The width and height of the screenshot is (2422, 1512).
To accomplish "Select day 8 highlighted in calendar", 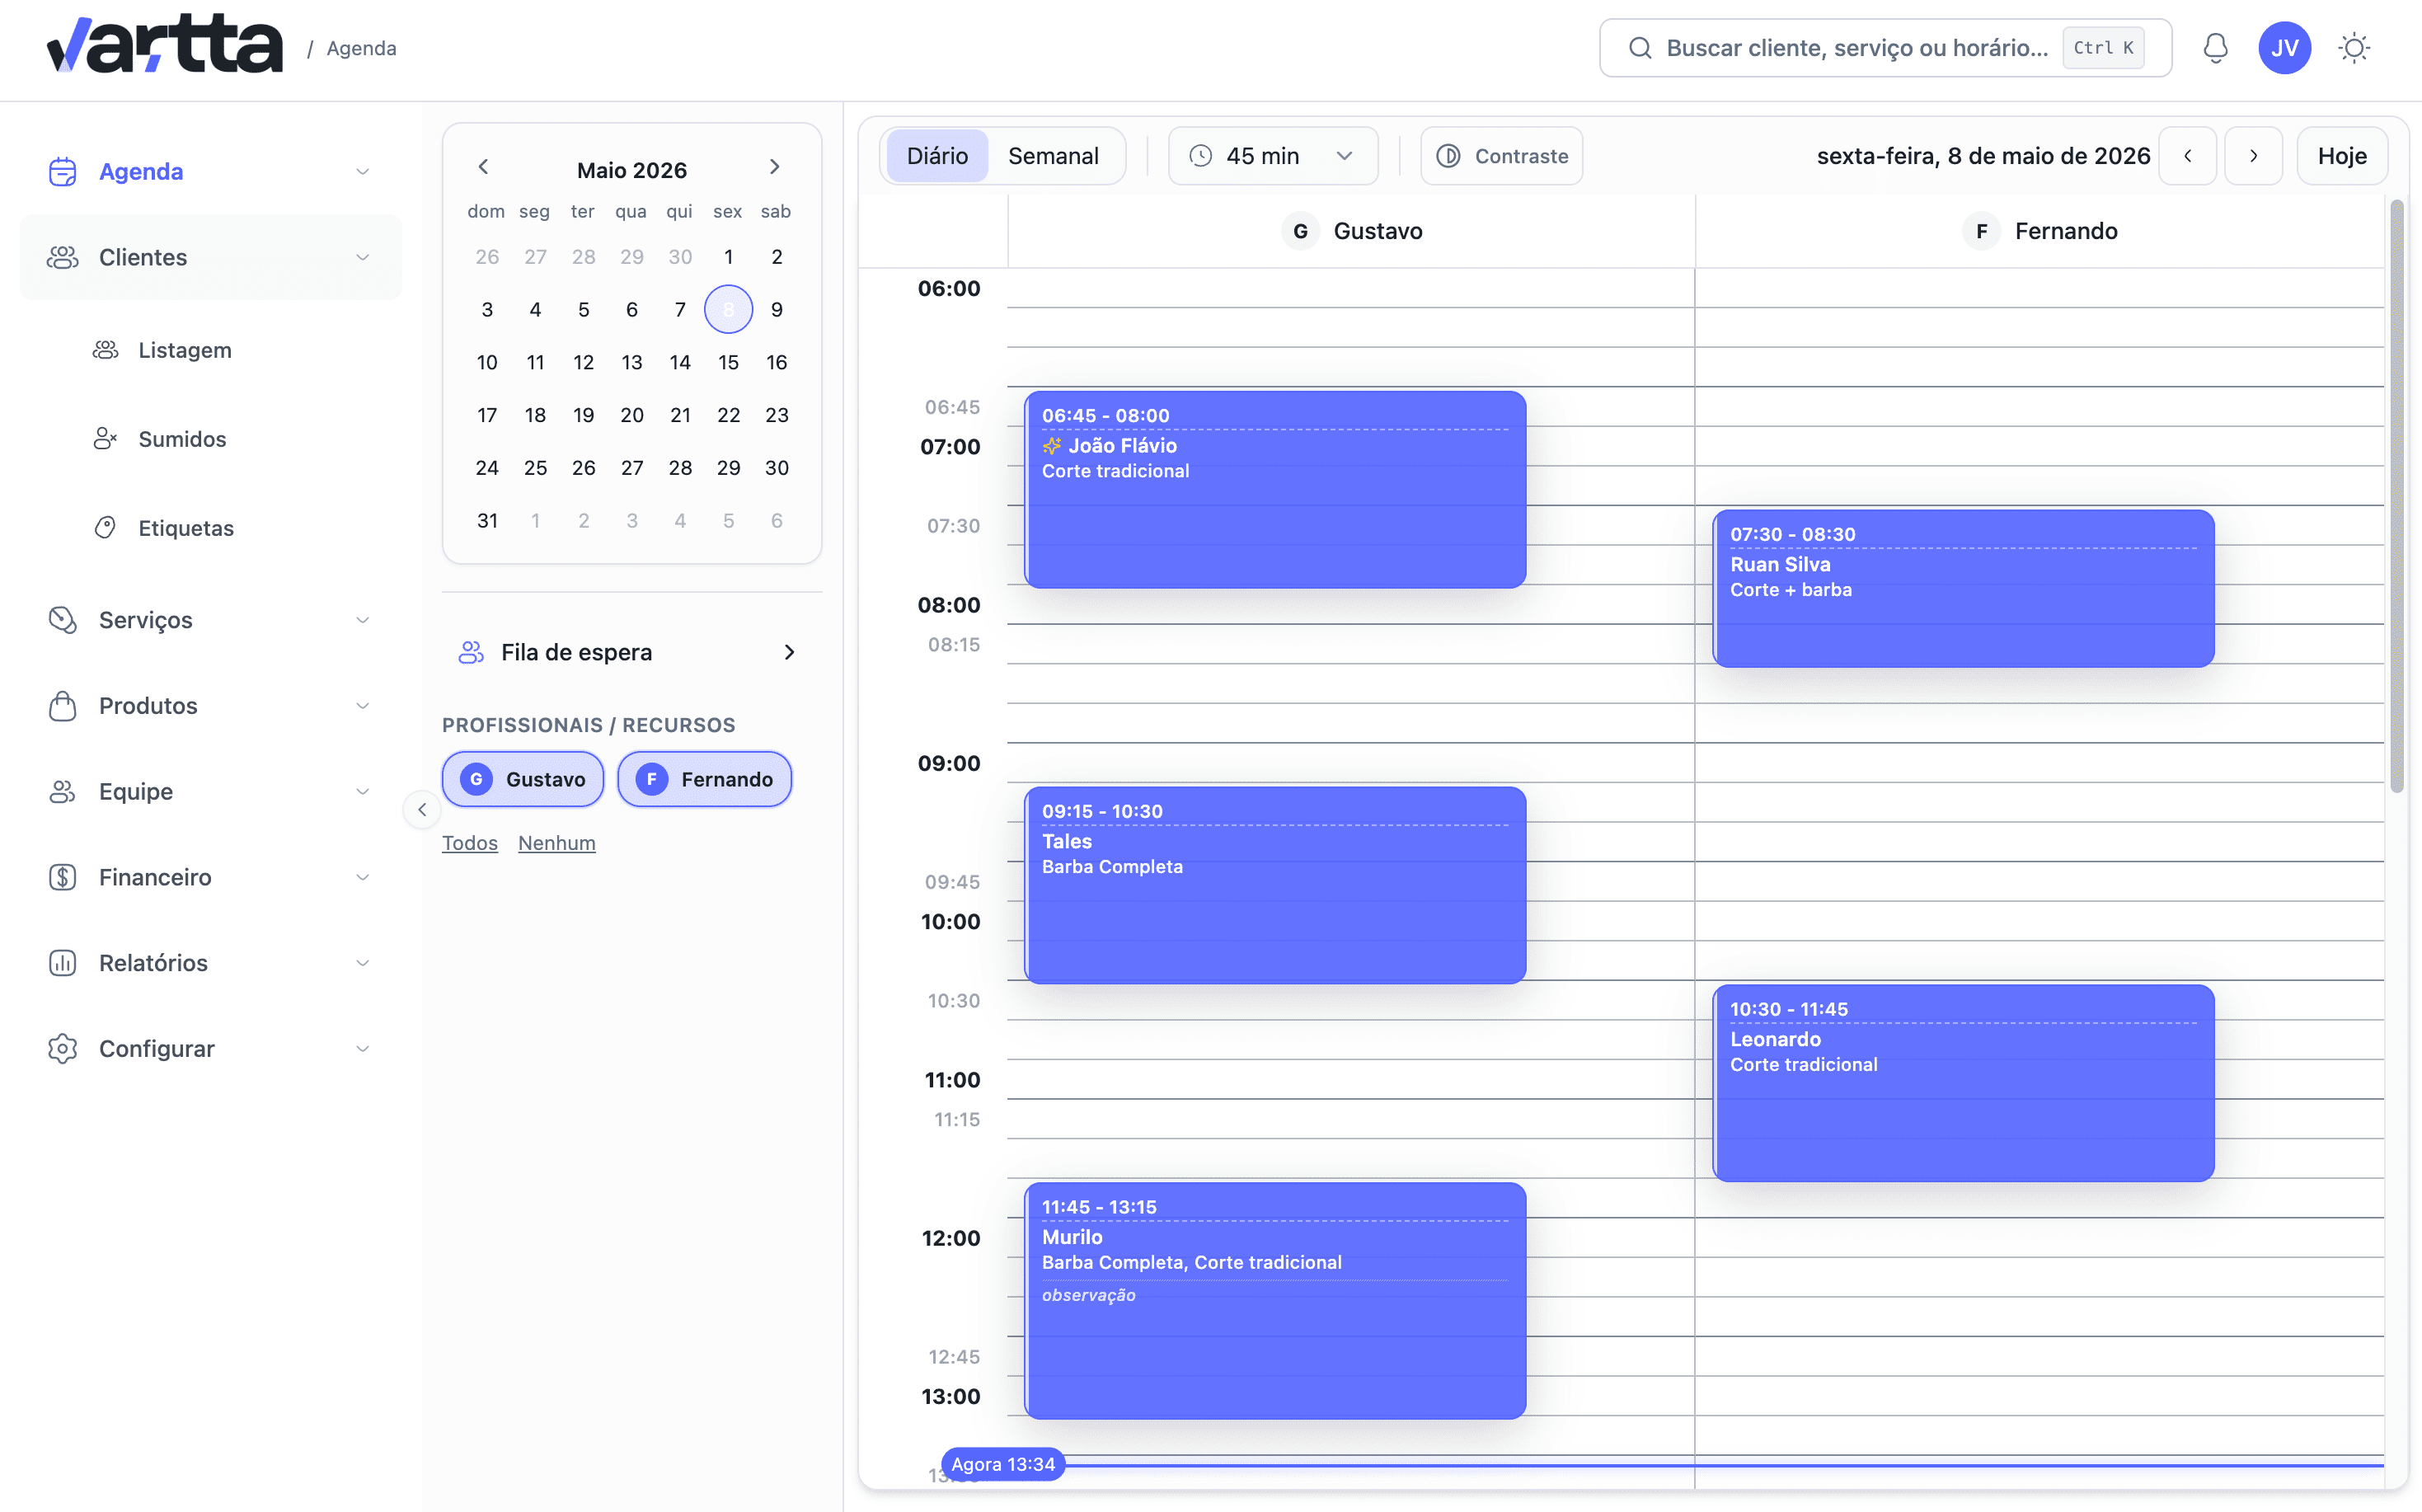I will (x=728, y=310).
